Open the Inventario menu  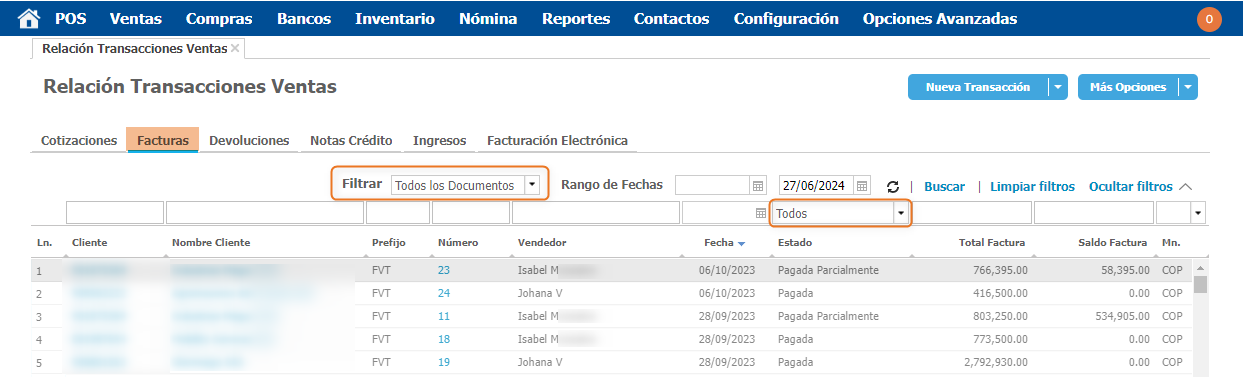pyautogui.click(x=395, y=19)
